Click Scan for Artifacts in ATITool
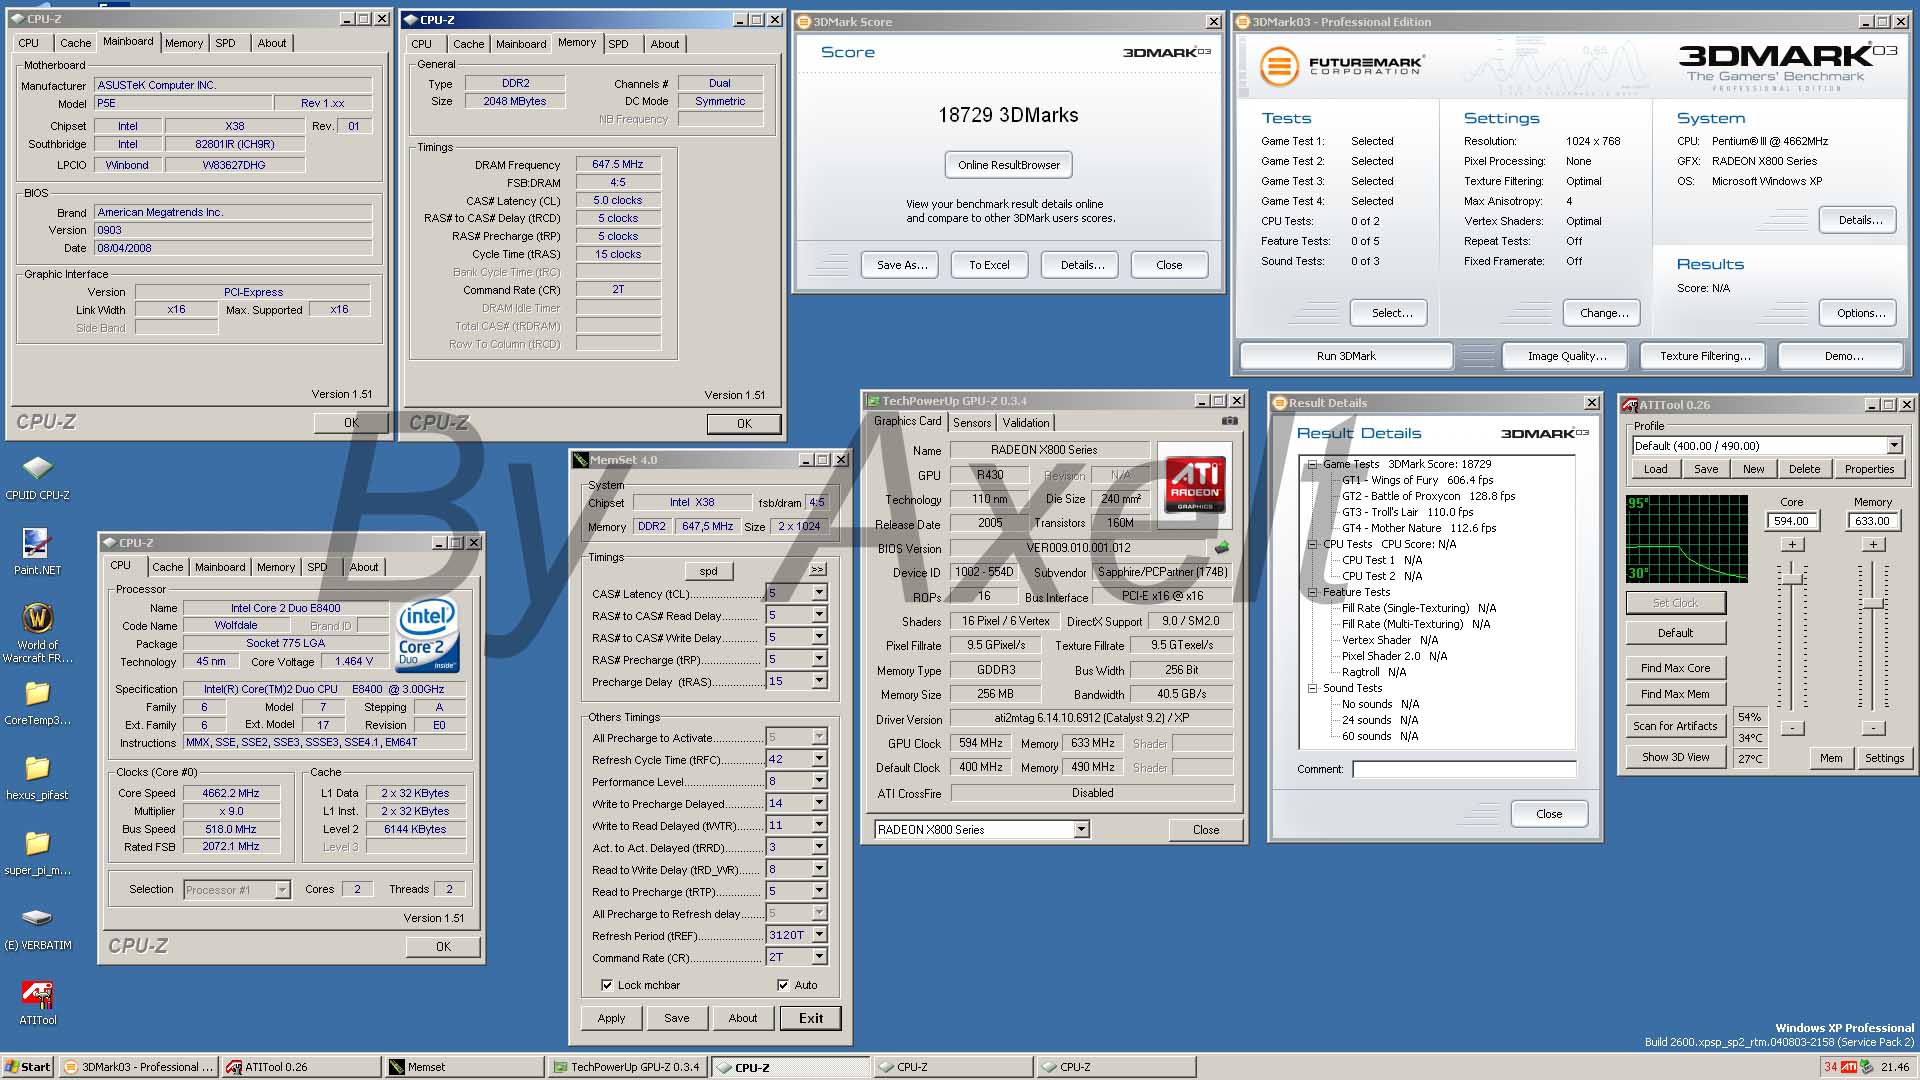 [1675, 726]
